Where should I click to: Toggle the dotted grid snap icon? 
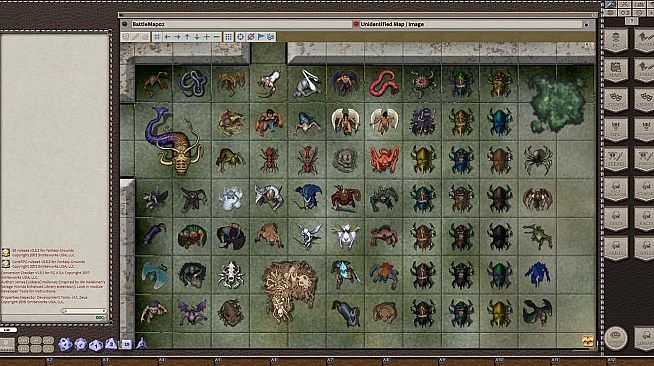coord(229,37)
